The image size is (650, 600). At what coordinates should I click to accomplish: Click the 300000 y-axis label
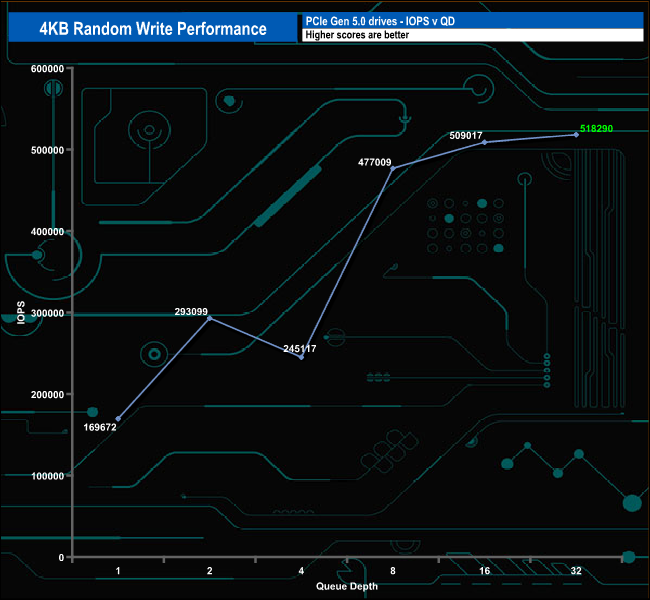point(47,313)
